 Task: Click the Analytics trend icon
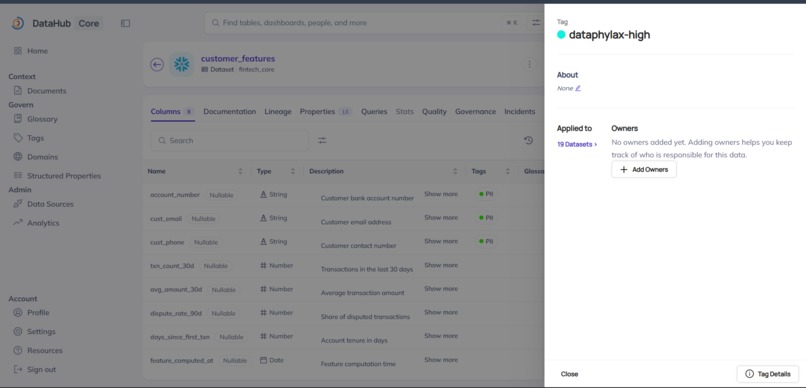[18, 223]
